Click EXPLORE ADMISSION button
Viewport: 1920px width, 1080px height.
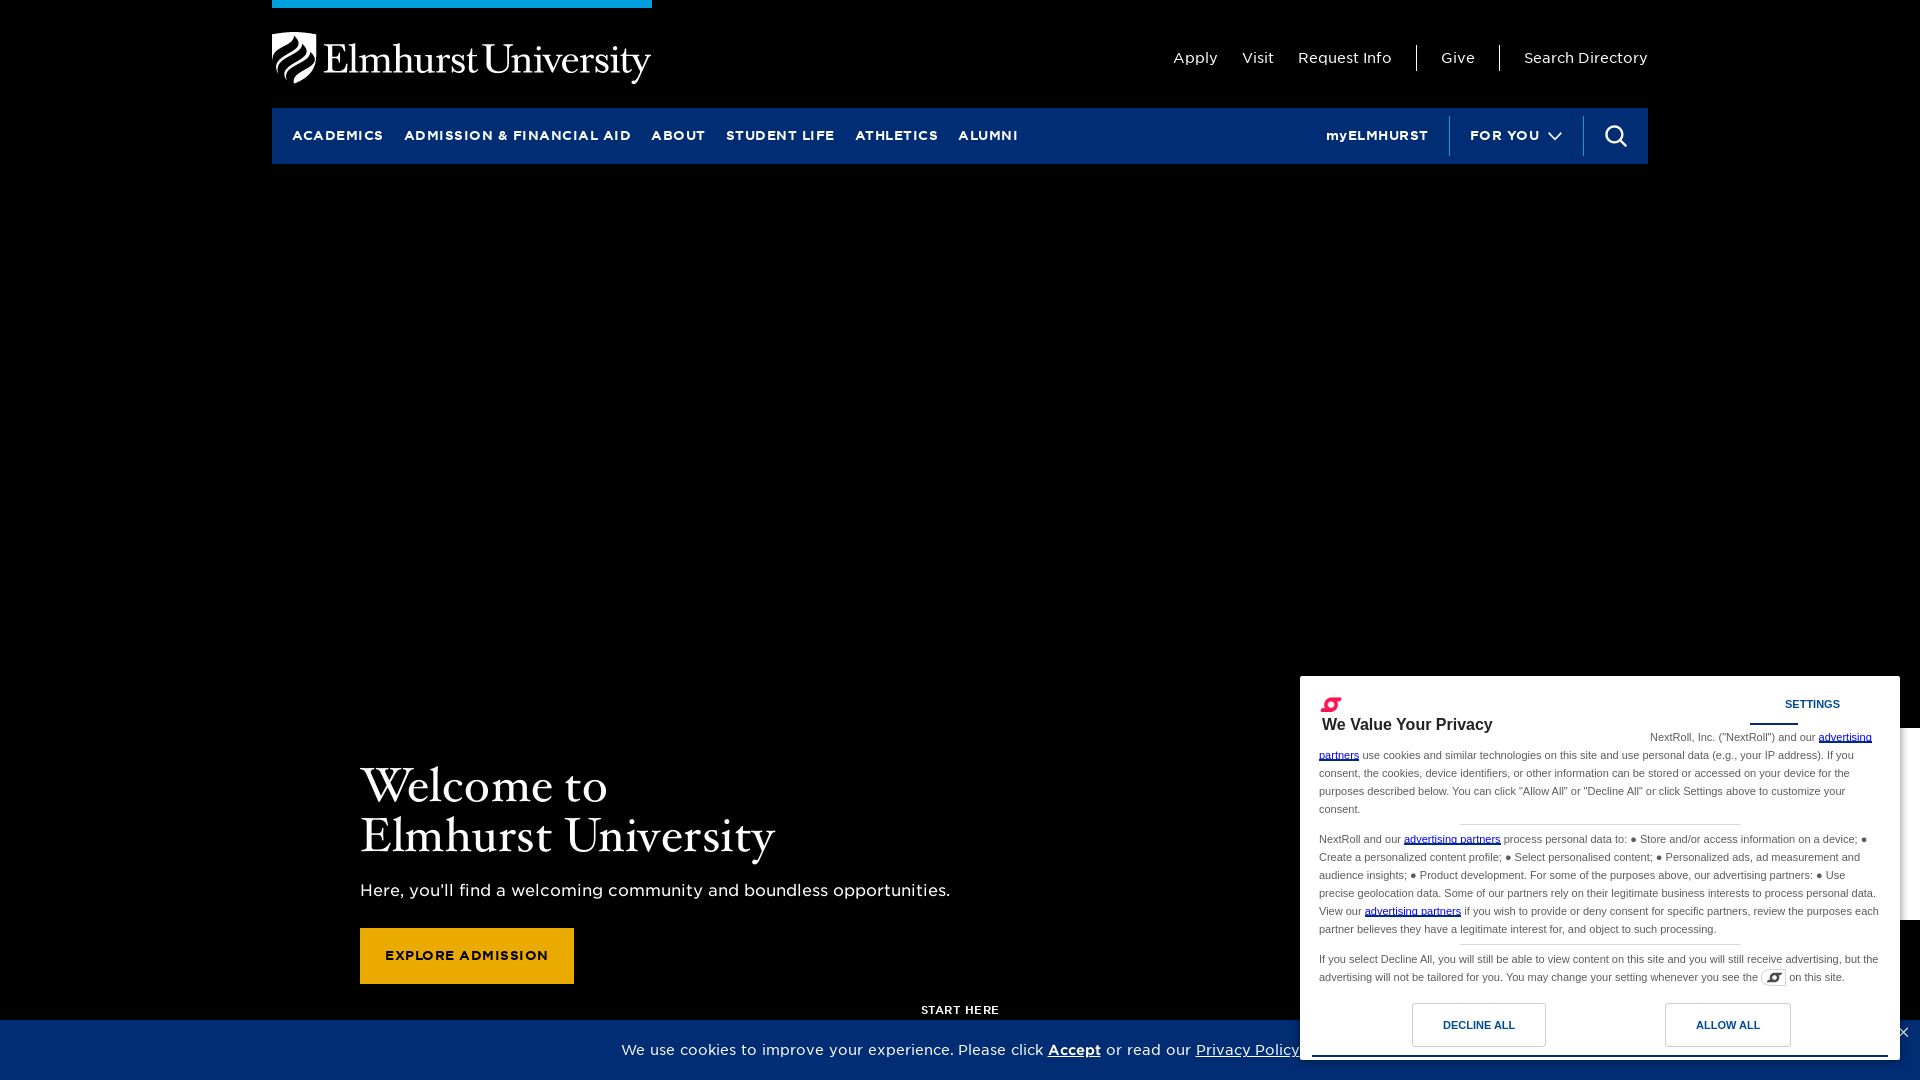click(x=467, y=955)
